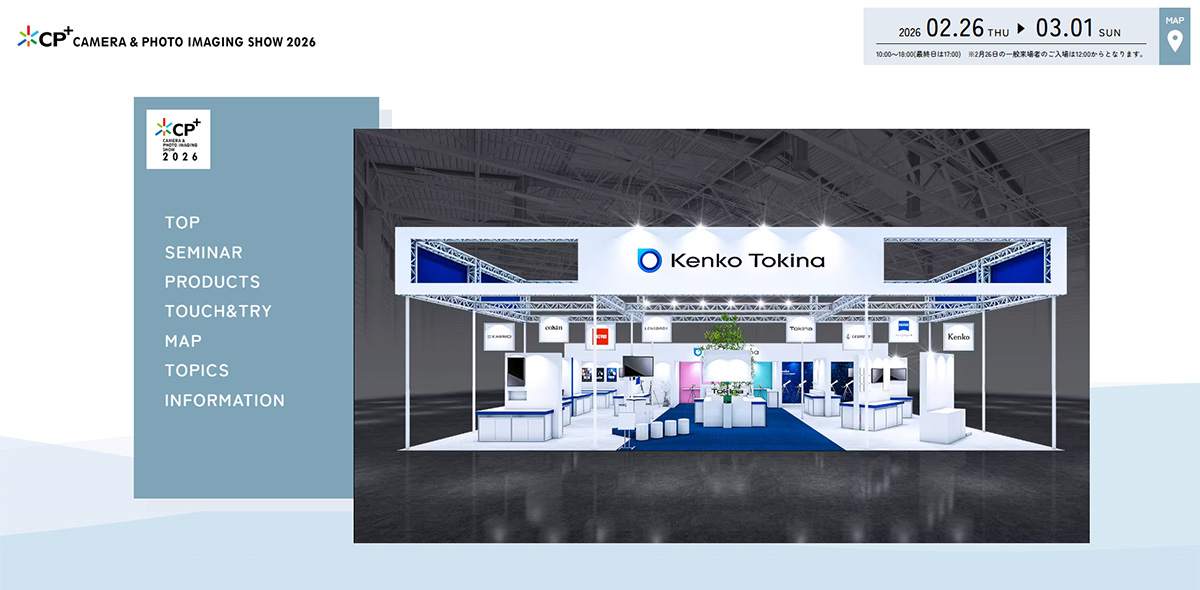Click the Kenko Tokina logo on the booth banner
The height and width of the screenshot is (590, 1200).
[x=731, y=261]
